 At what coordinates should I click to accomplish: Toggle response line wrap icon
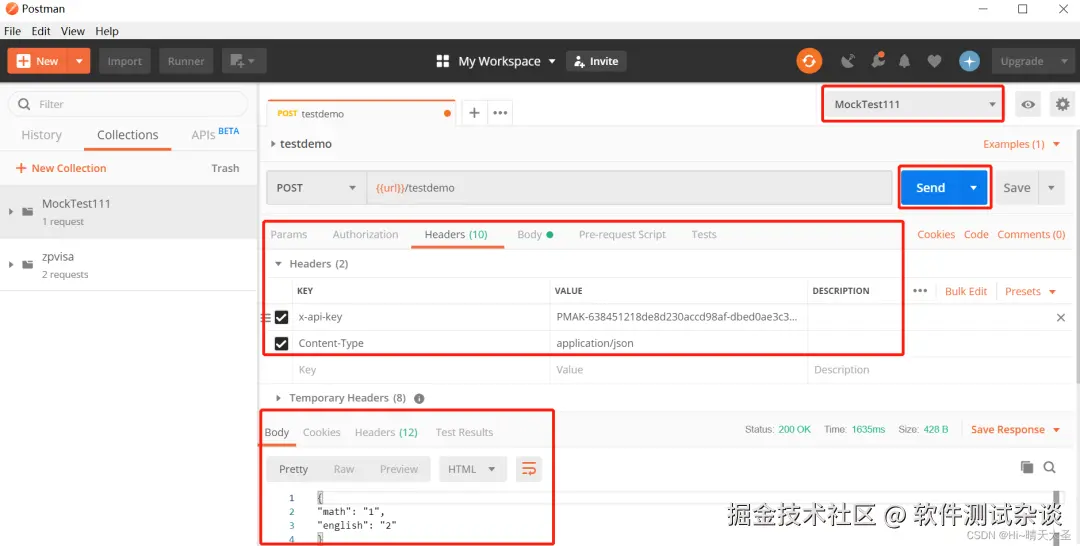(x=529, y=469)
